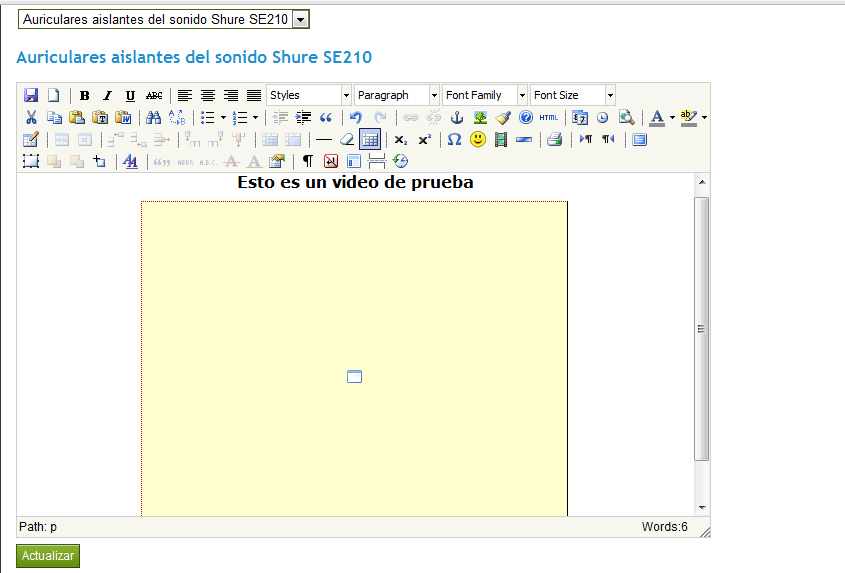Expand numbered list style arrow
The height and width of the screenshot is (573, 845).
[255, 118]
